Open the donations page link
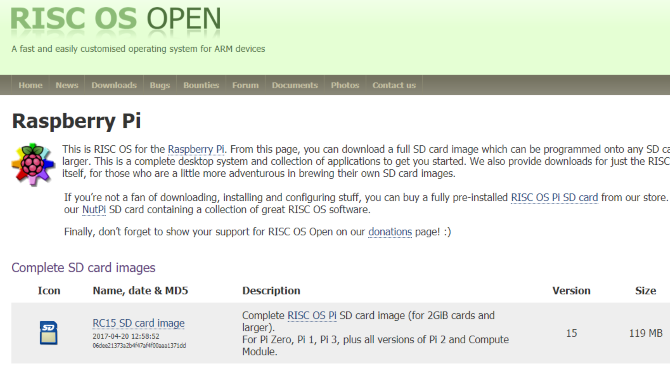The image size is (670, 368). (x=390, y=232)
